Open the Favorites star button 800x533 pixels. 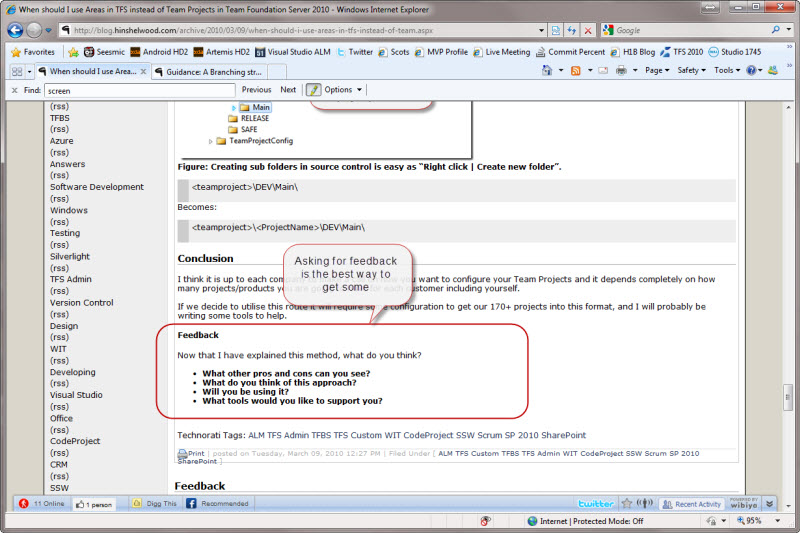pos(33,52)
